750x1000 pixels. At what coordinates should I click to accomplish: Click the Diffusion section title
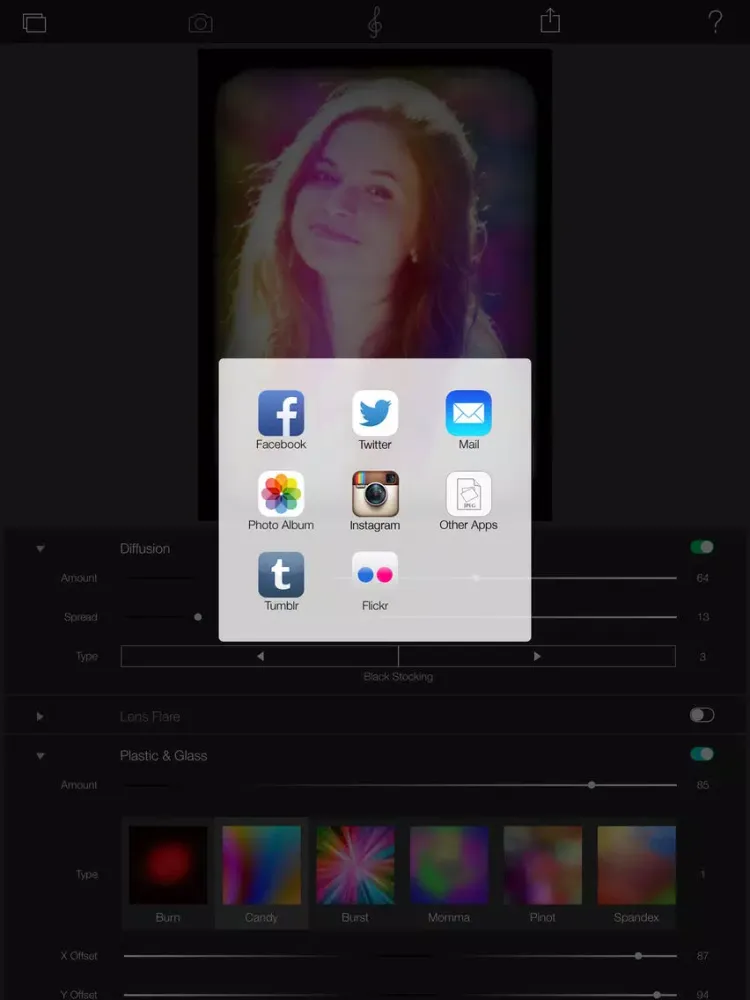coord(145,548)
